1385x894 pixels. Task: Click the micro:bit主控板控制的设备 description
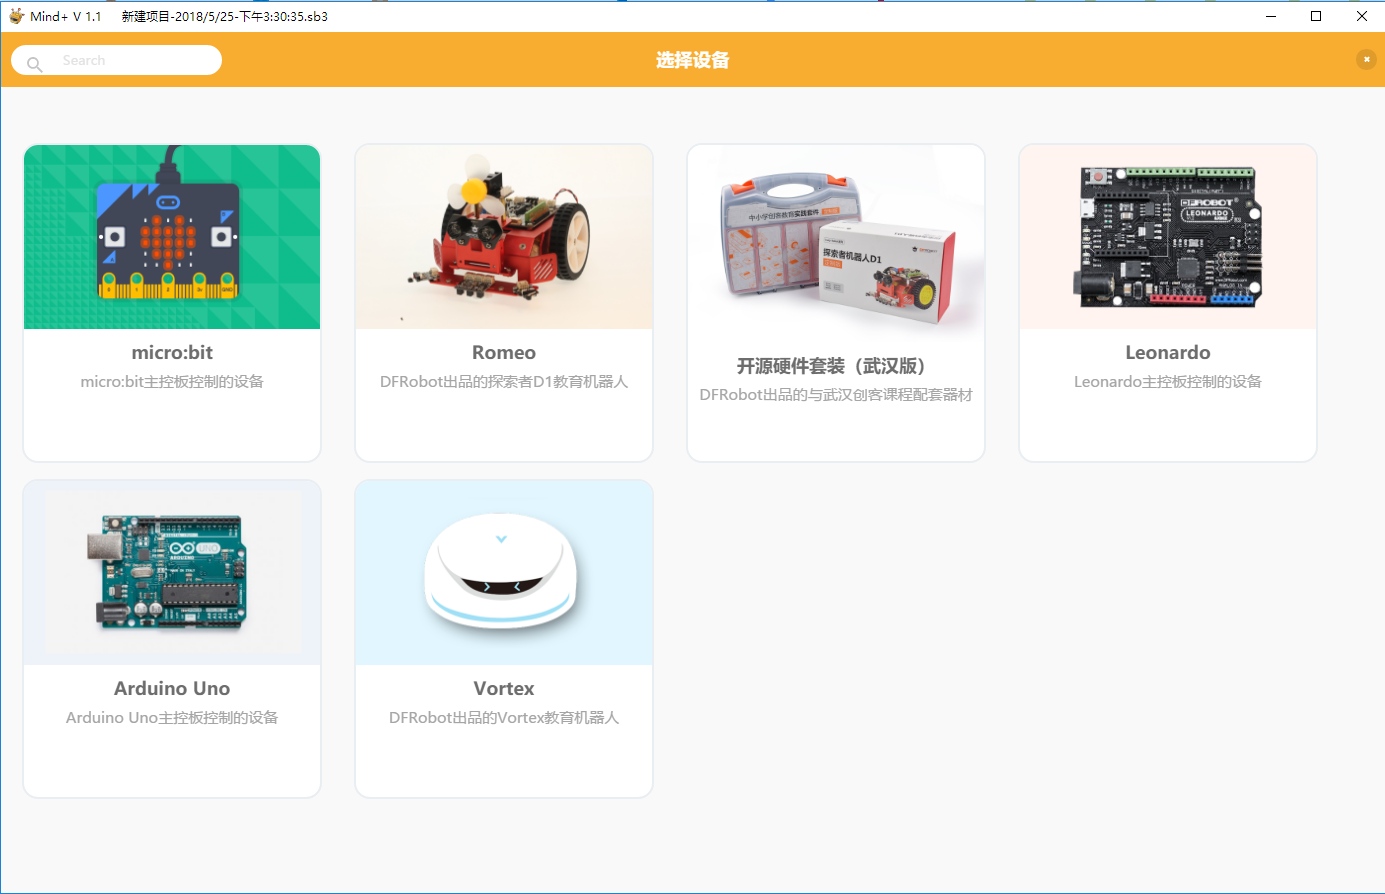(172, 381)
